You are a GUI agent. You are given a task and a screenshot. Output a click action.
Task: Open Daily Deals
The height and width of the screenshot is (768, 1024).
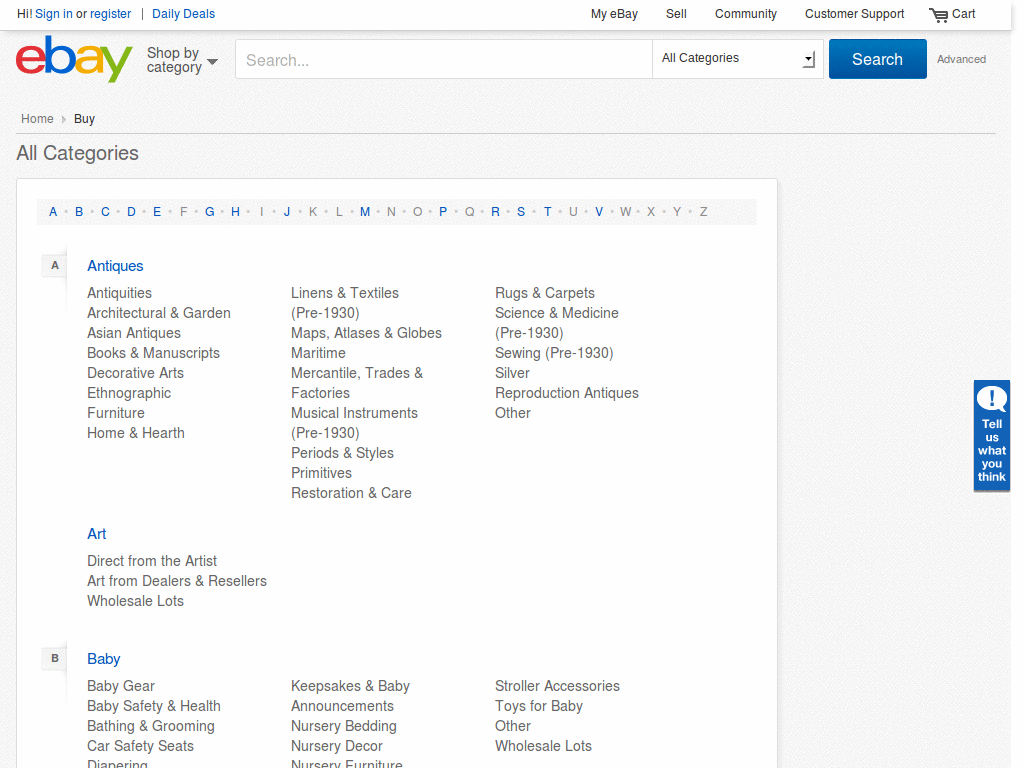point(183,14)
